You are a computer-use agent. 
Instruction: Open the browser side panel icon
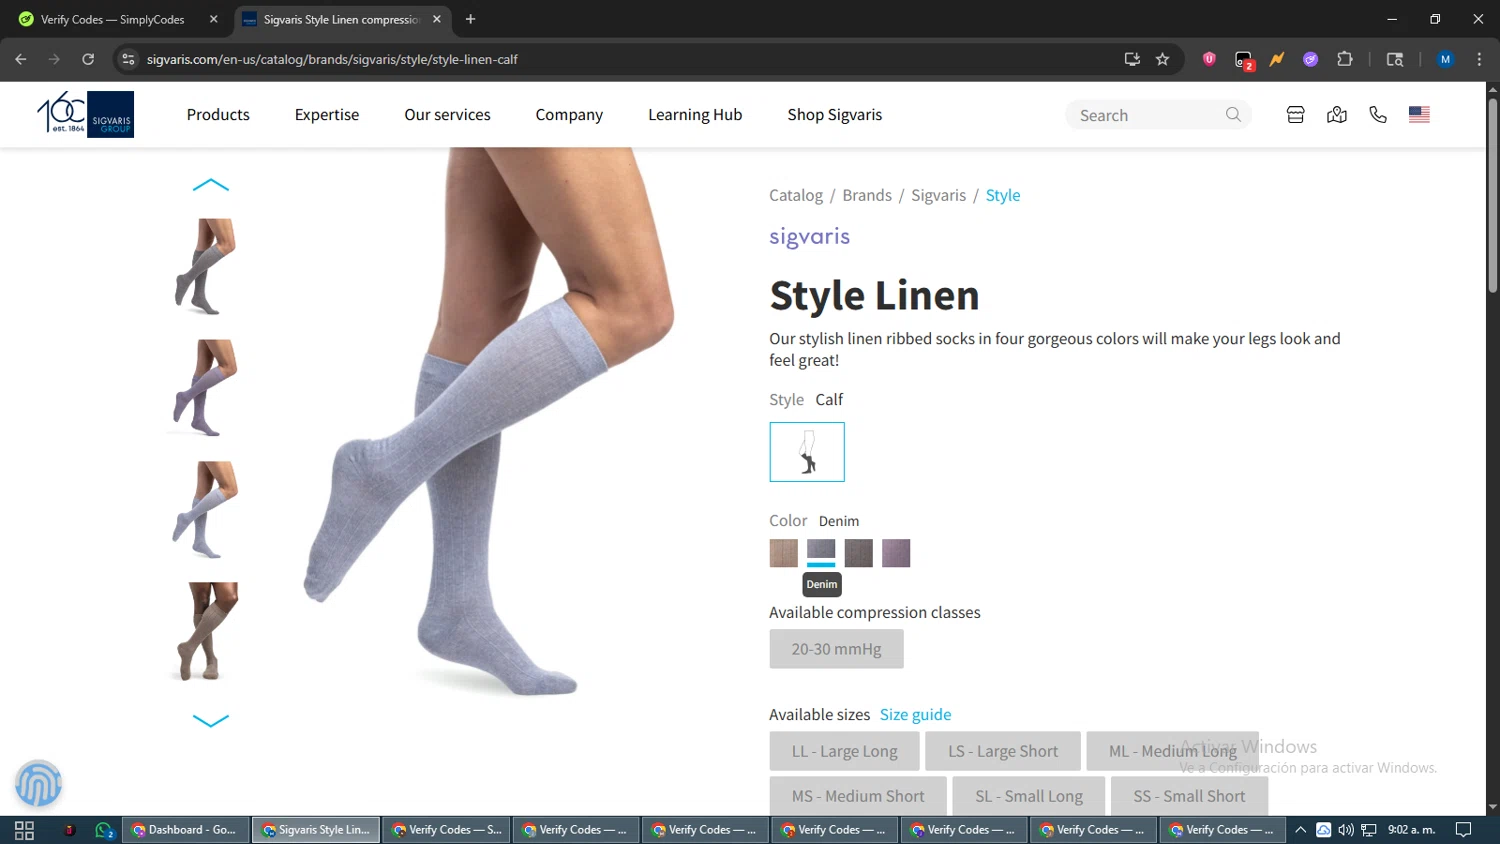[1395, 59]
